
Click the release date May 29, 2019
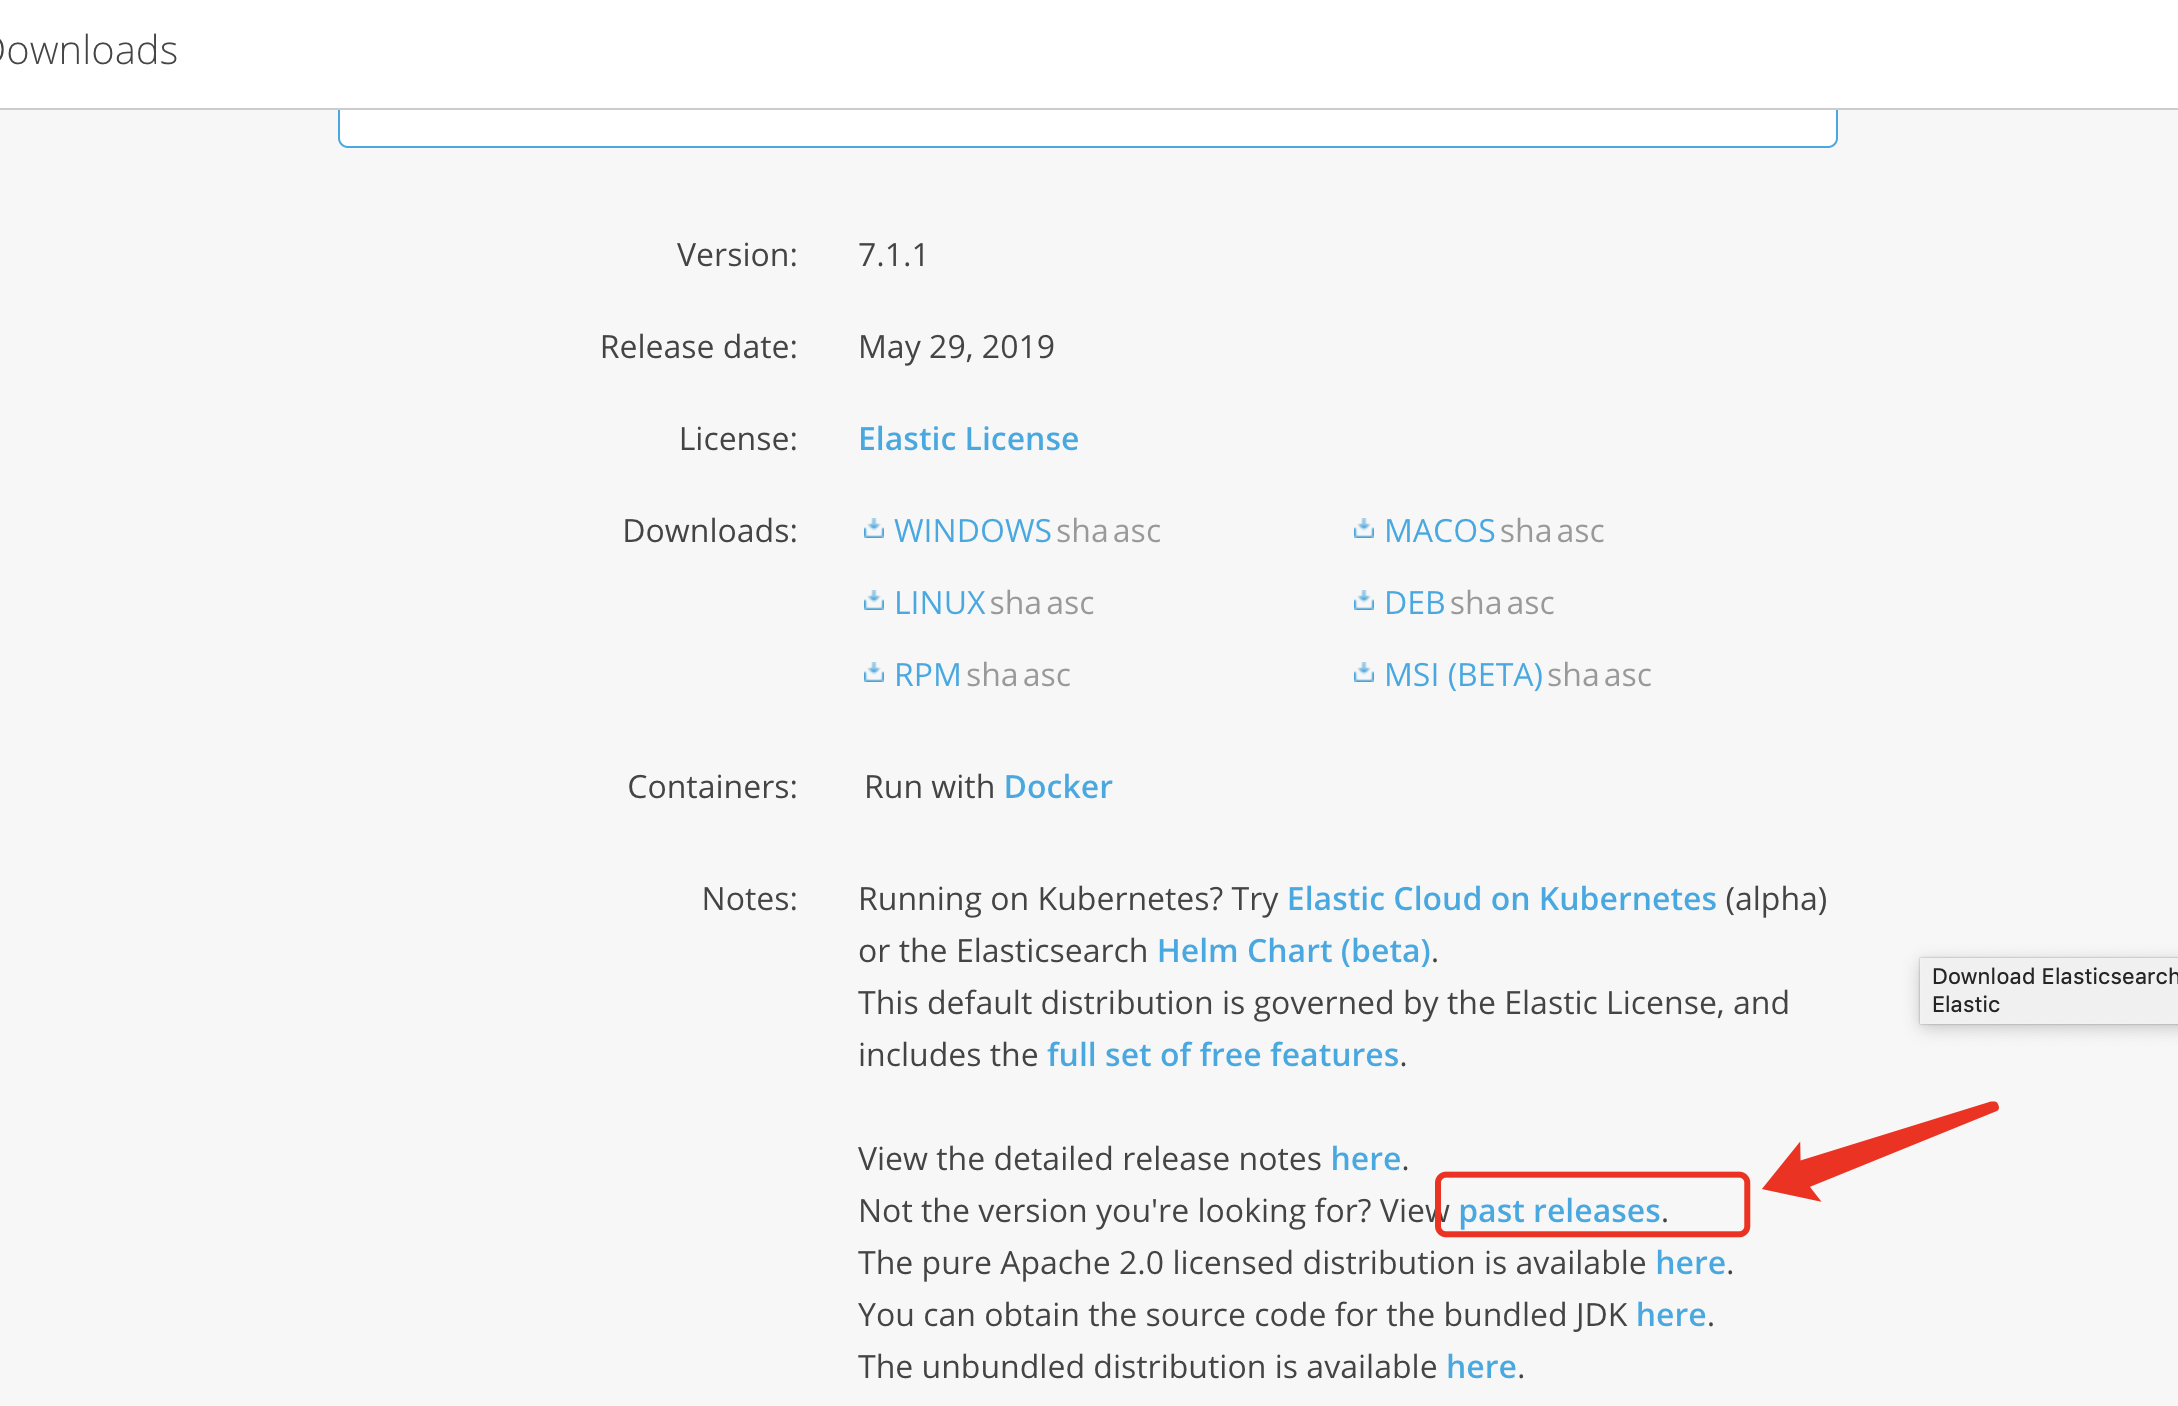956,347
